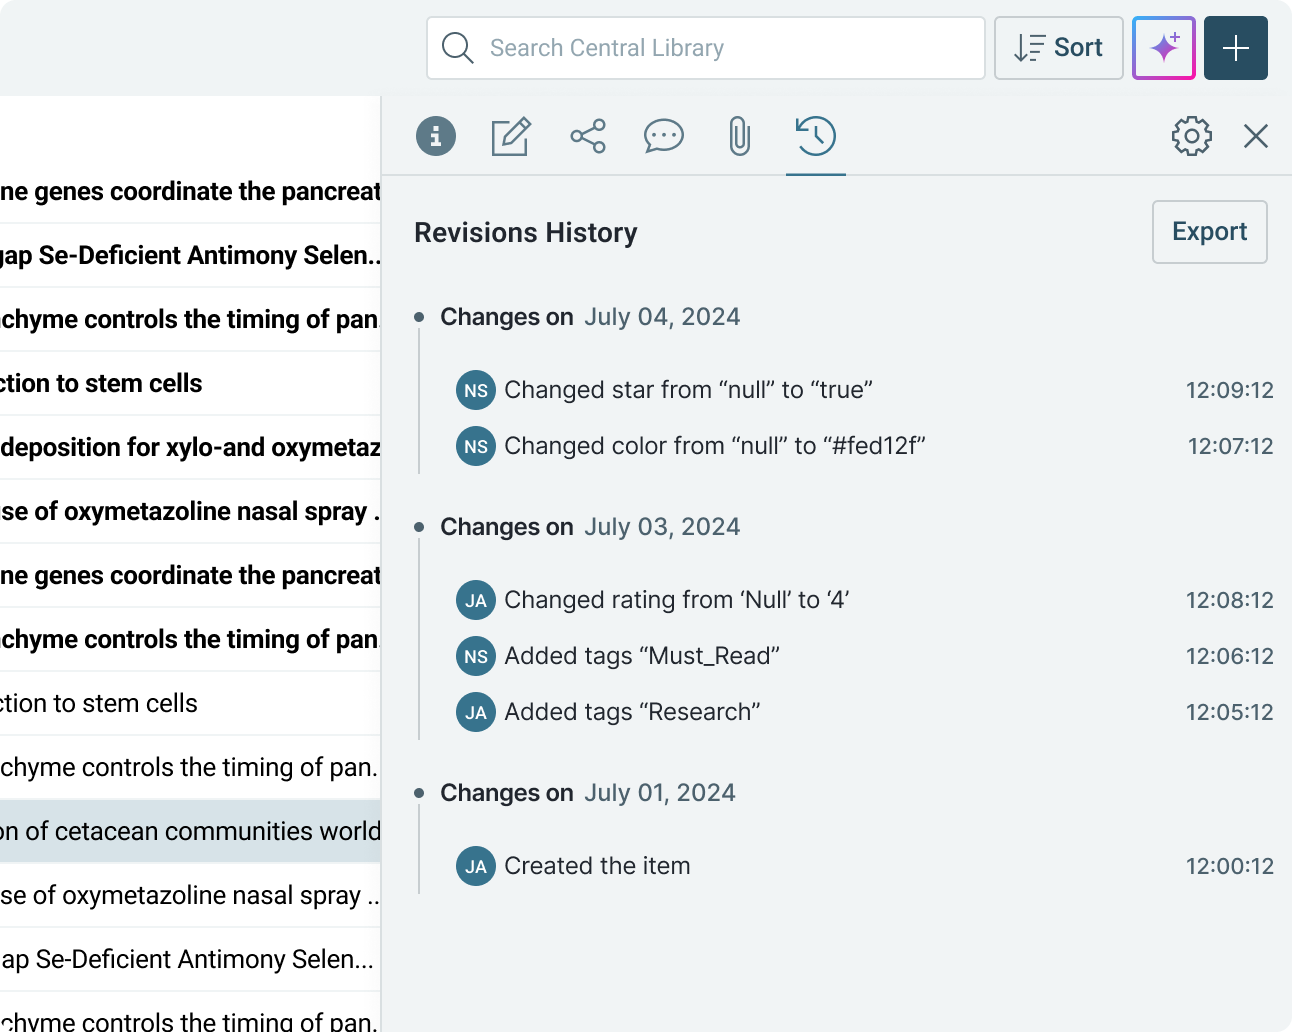Click the 'Added tags Must_Read' revision
Screen dimensions: 1292x1032
pos(641,656)
